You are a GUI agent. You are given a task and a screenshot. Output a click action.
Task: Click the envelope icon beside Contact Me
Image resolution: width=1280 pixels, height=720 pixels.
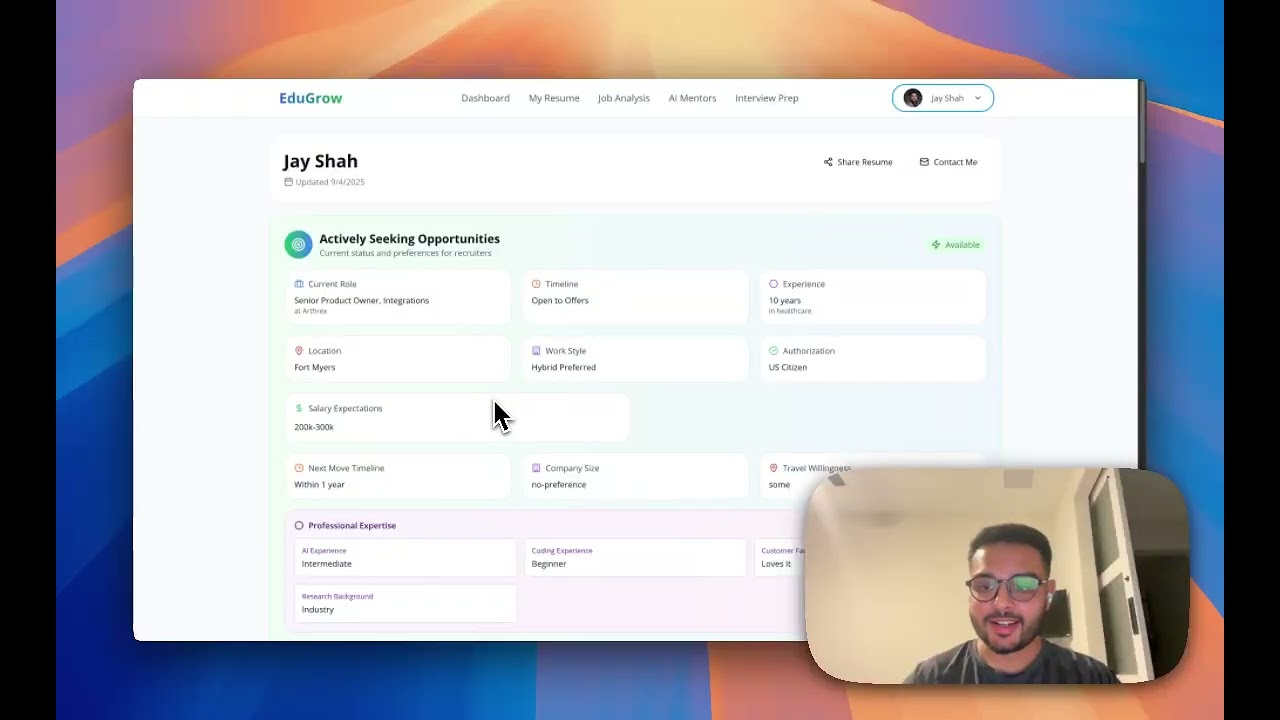(924, 162)
